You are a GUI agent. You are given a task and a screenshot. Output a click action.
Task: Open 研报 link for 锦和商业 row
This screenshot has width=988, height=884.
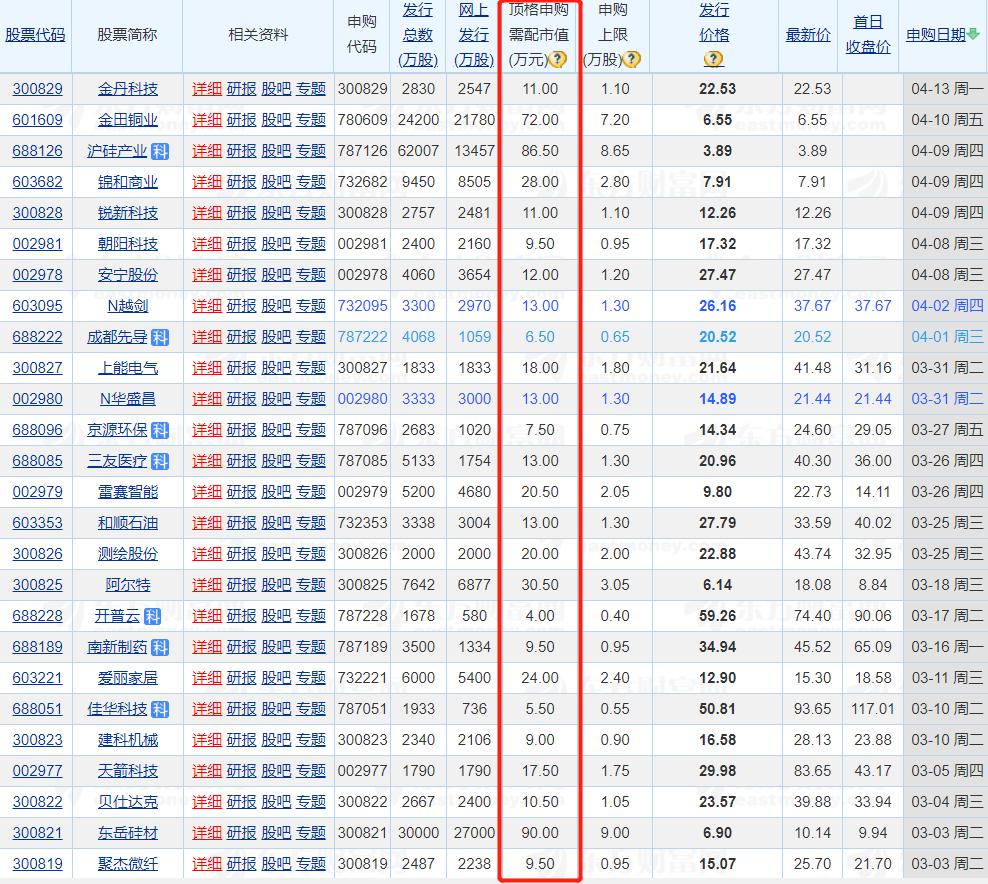pyautogui.click(x=243, y=182)
